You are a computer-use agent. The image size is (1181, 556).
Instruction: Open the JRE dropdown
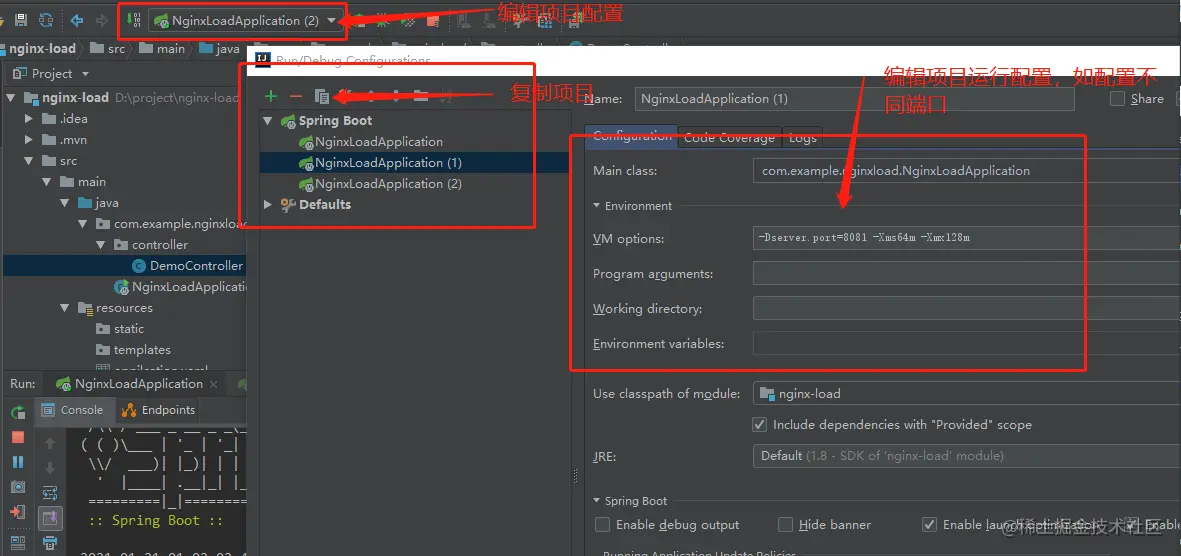tap(966, 456)
